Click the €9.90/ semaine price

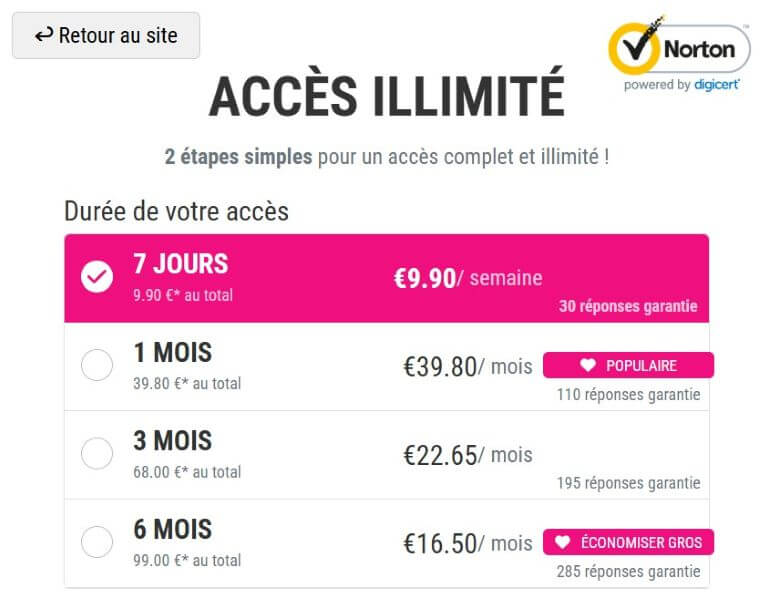click(468, 278)
